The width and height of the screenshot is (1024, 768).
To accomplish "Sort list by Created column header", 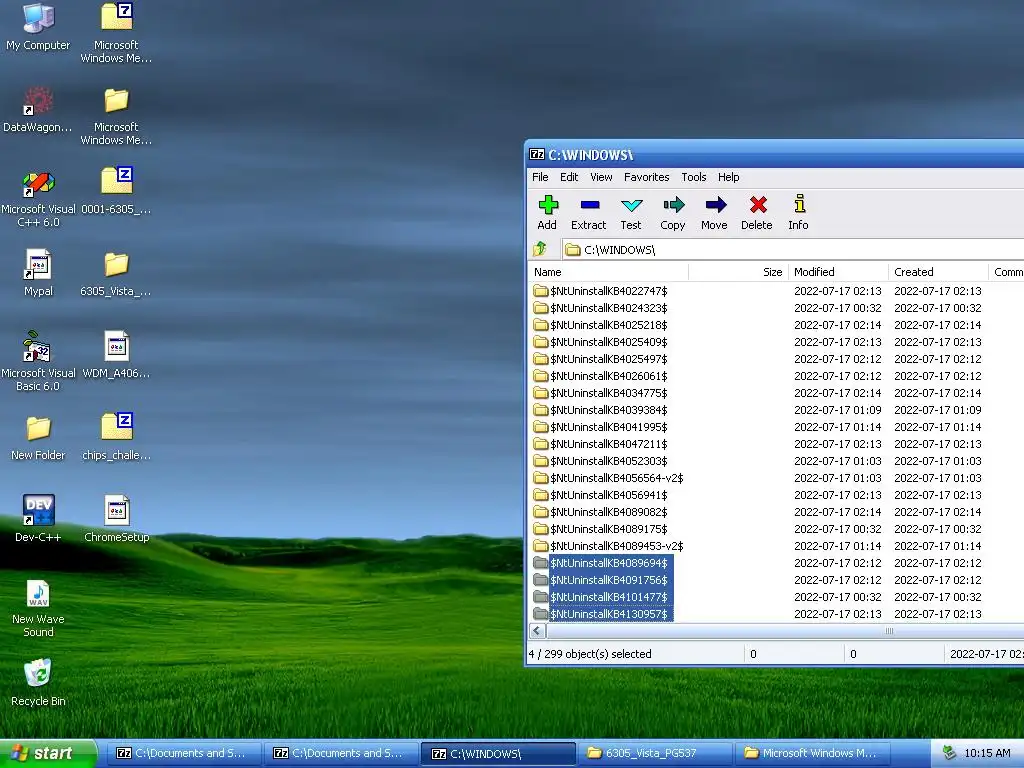I will 938,272.
